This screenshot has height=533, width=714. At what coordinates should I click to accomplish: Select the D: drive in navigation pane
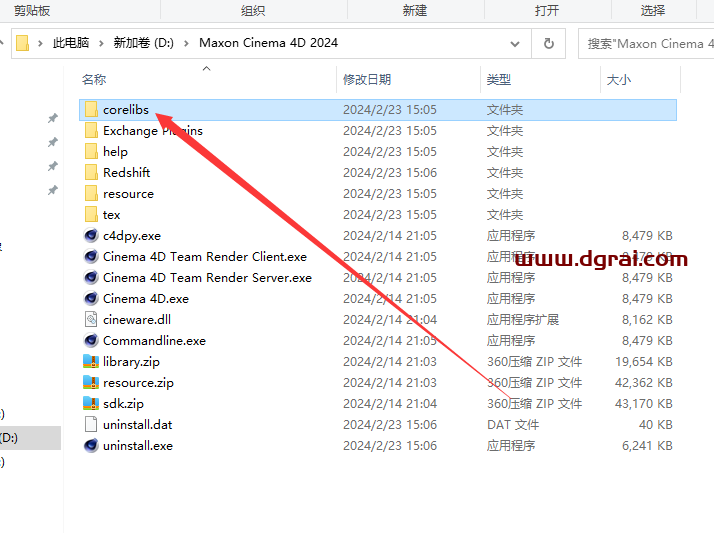[30, 438]
